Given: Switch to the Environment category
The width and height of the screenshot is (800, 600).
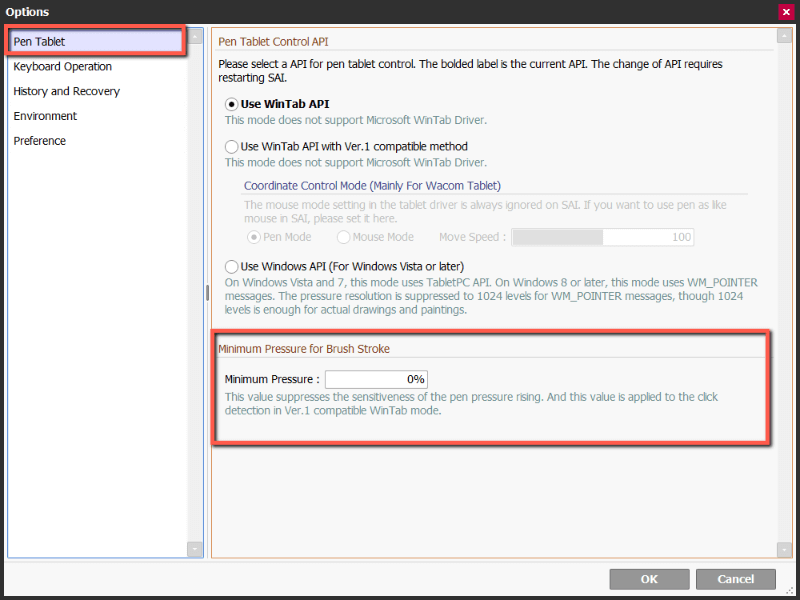Looking at the screenshot, I should tap(45, 116).
